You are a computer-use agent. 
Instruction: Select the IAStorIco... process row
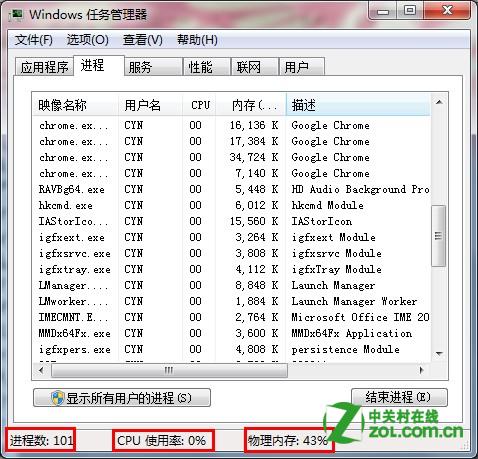(x=231, y=221)
